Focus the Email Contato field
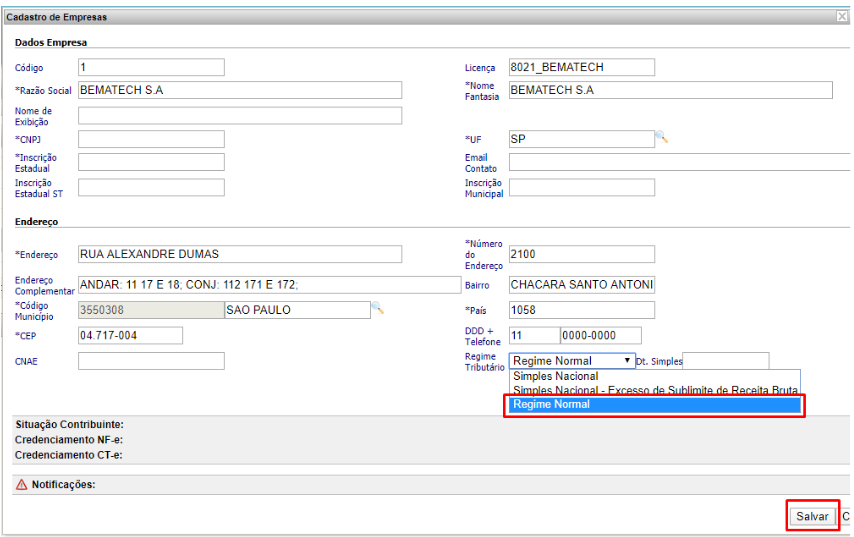Viewport: 854px width, 537px height. coord(680,162)
